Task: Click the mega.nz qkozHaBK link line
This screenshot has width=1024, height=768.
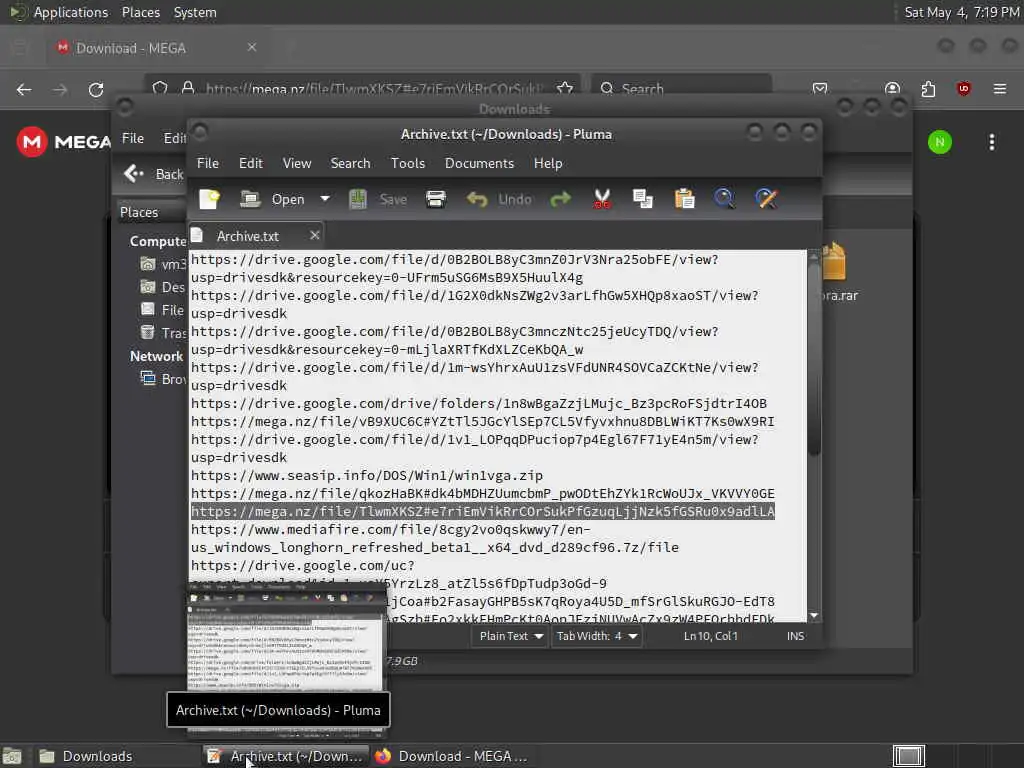Action: point(483,494)
